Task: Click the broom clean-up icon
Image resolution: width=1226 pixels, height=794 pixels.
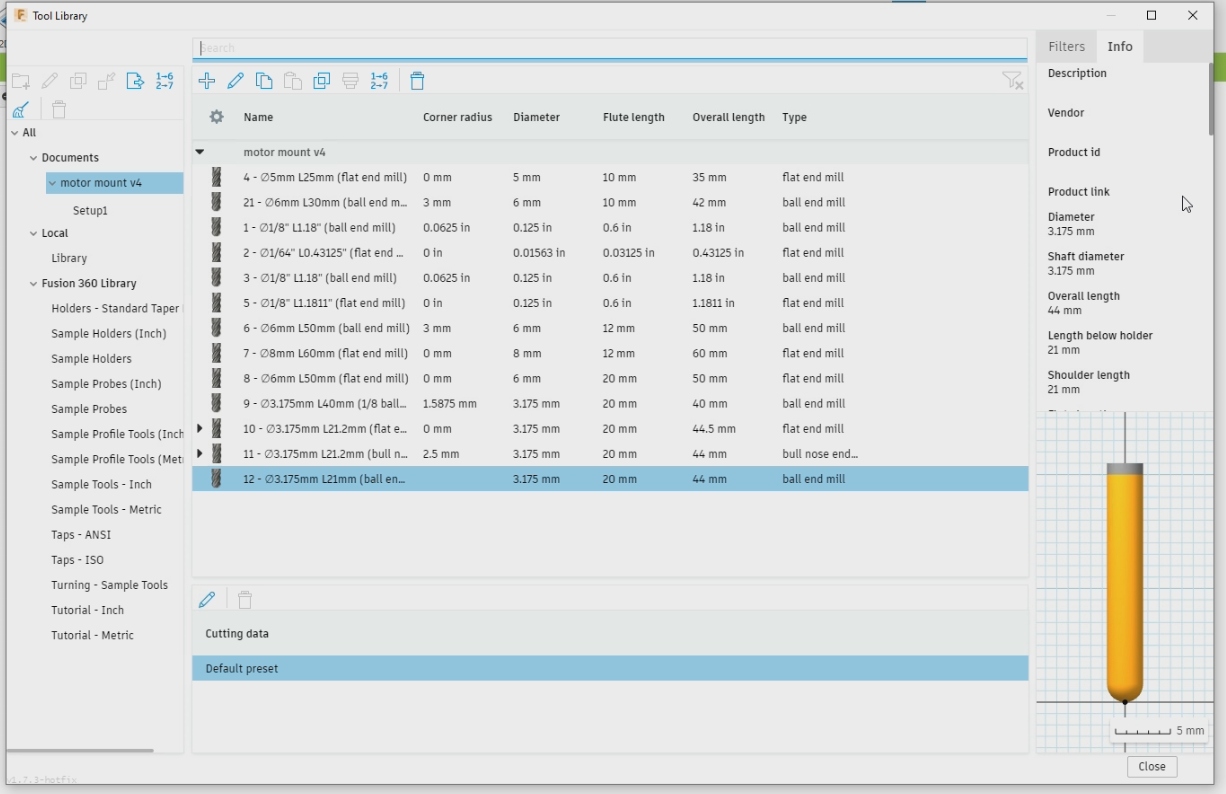Action: 20,110
